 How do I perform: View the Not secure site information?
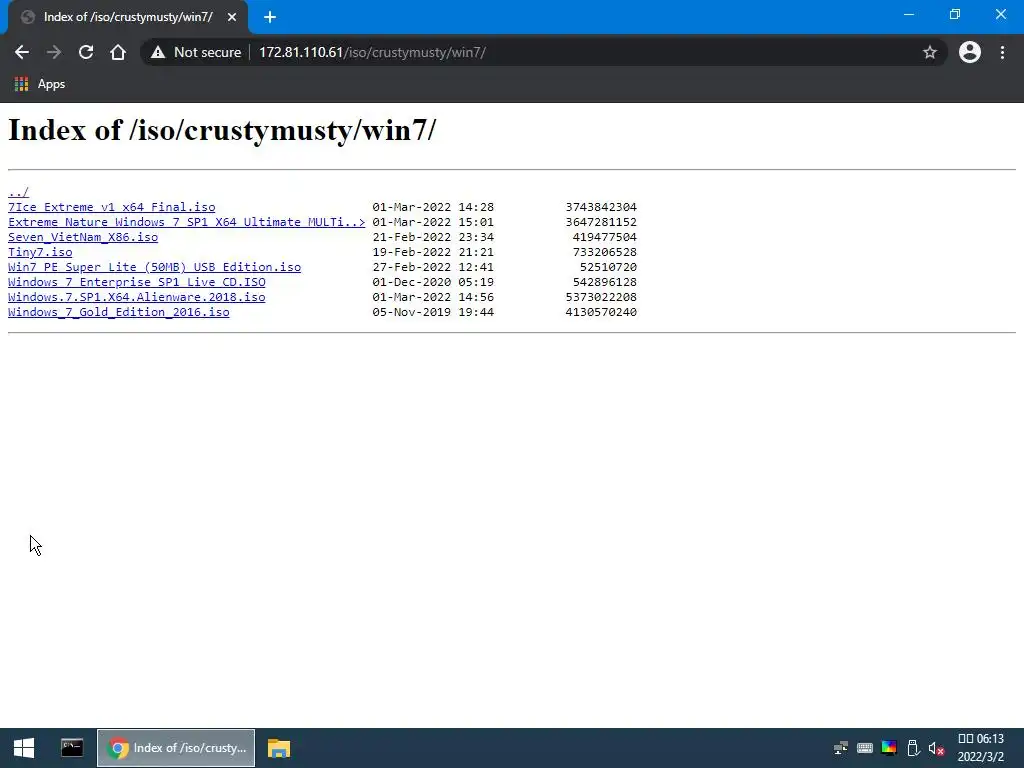[x=196, y=52]
